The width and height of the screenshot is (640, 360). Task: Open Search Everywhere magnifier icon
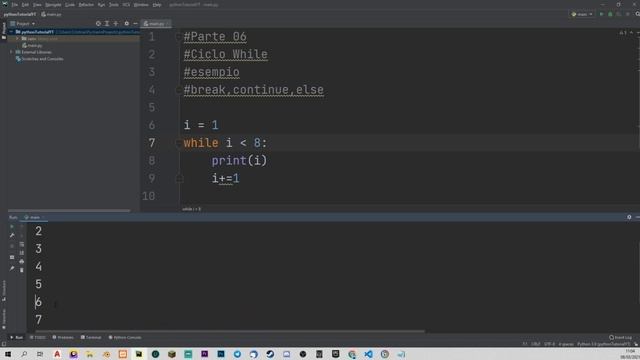(x=637, y=14)
